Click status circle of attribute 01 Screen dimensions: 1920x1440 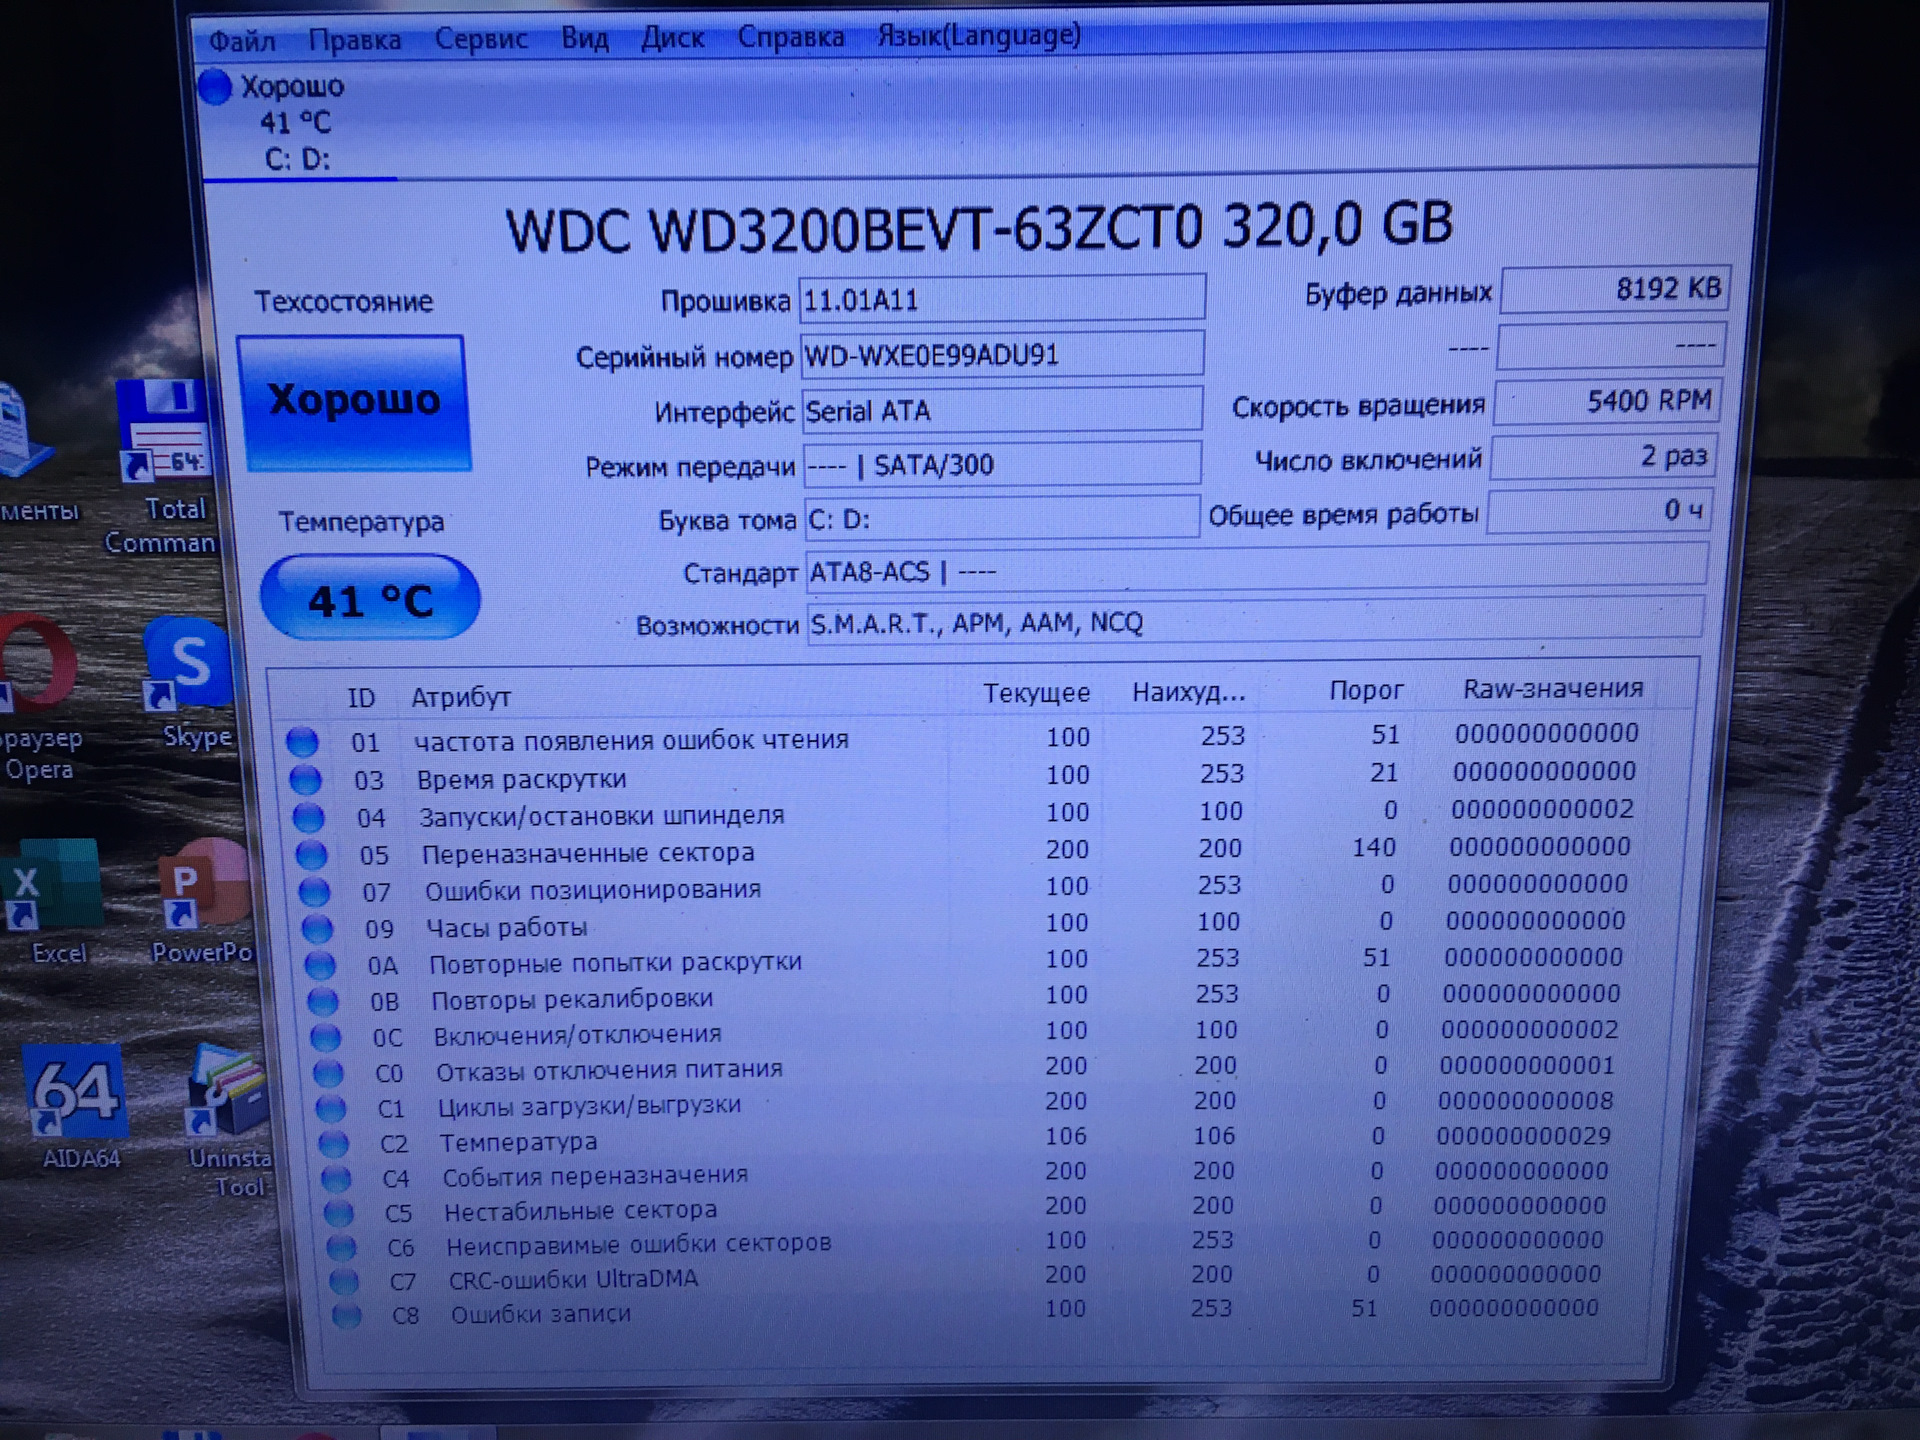click(x=302, y=742)
